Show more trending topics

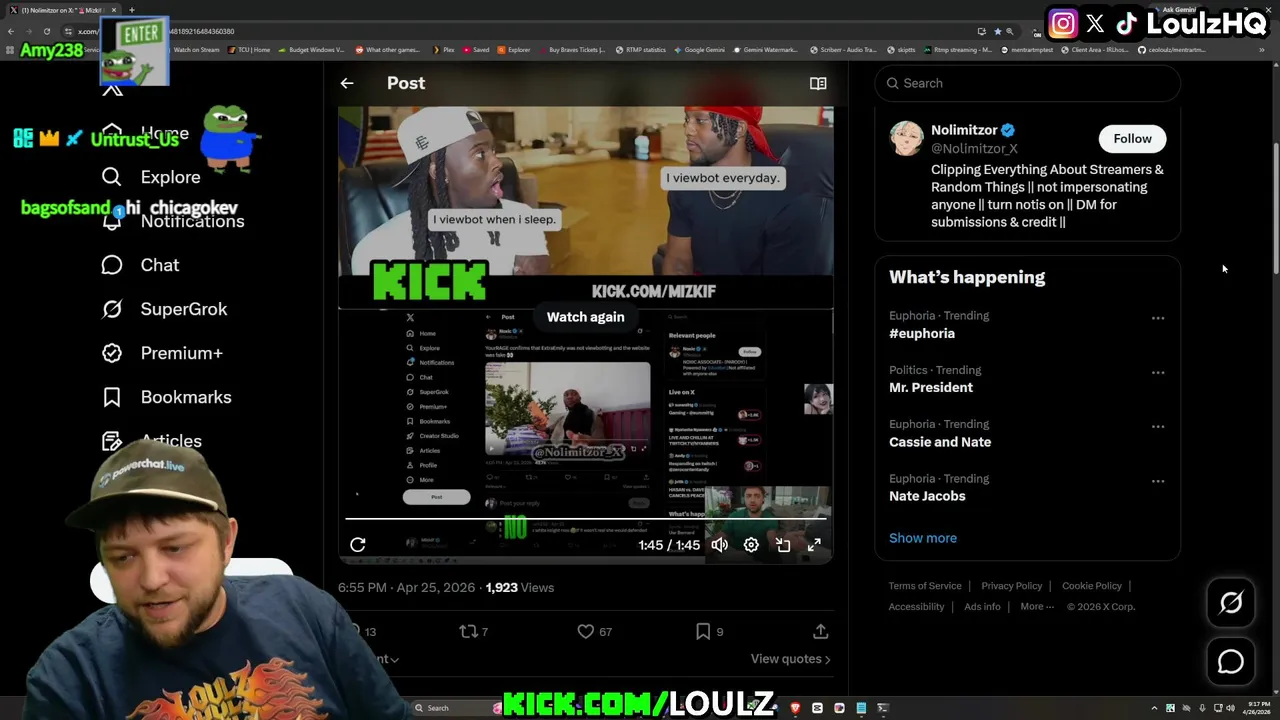click(923, 538)
